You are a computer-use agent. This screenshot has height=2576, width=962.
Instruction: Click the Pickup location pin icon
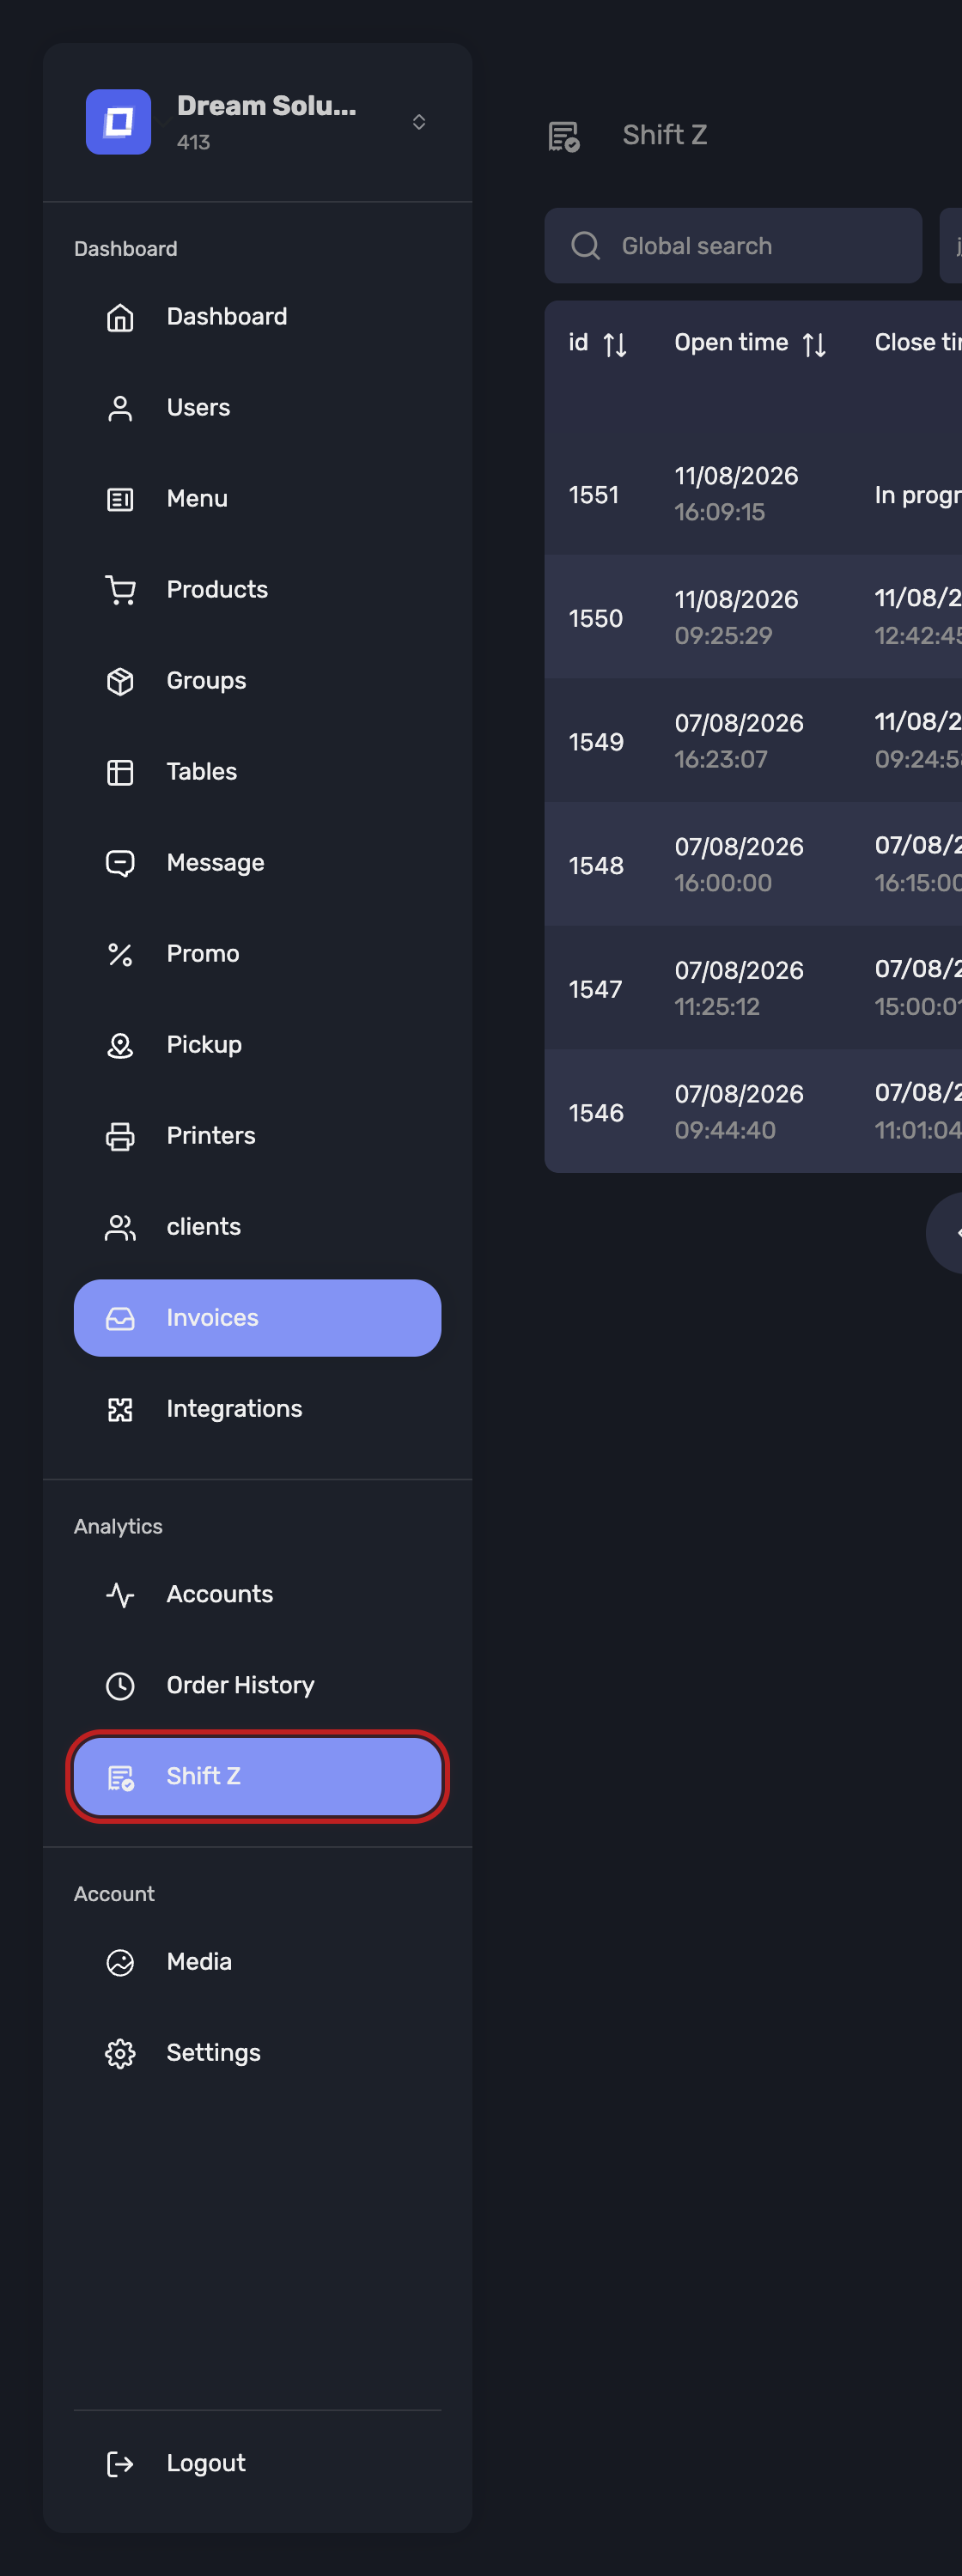click(x=120, y=1045)
